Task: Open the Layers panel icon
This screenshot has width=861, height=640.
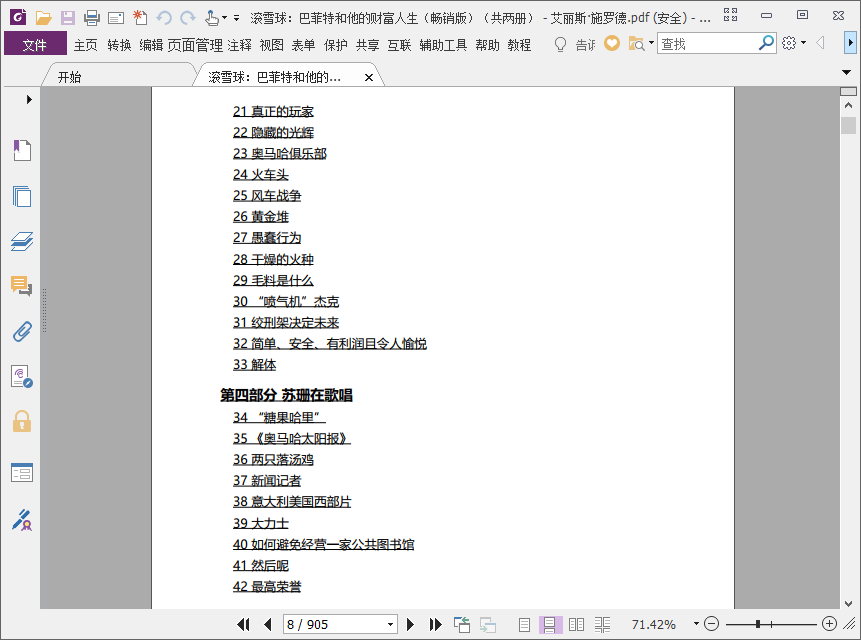Action: point(22,241)
